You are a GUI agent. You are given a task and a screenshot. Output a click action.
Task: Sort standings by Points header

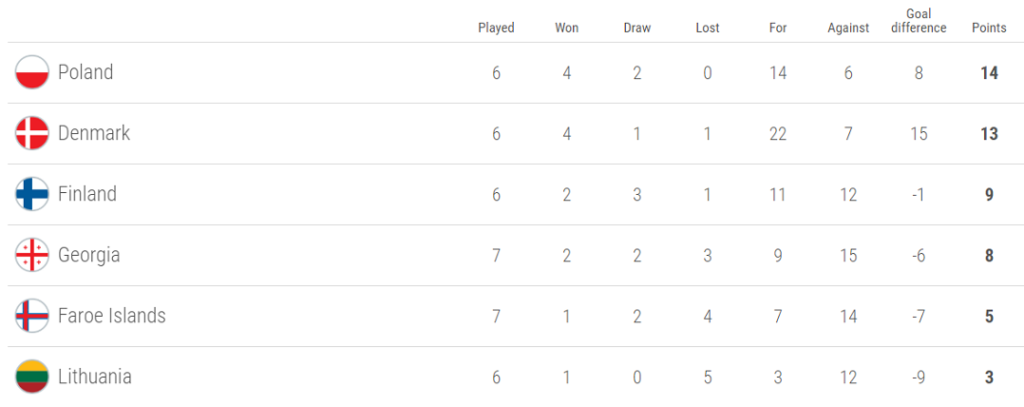point(989,28)
